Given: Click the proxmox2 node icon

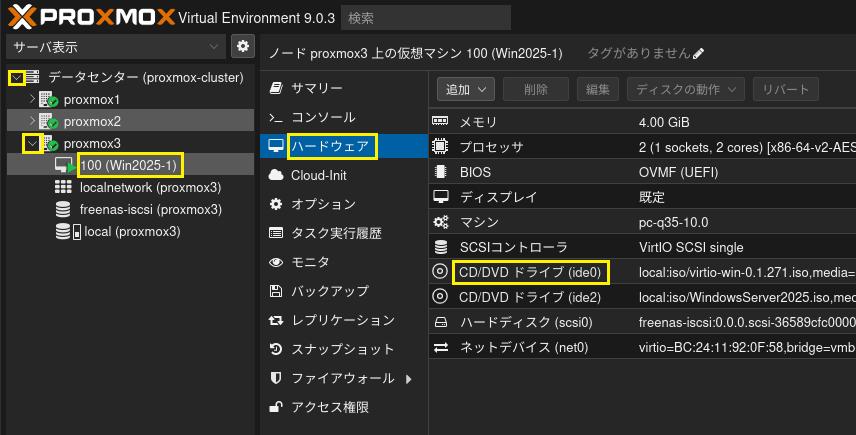Looking at the screenshot, I should [48, 122].
